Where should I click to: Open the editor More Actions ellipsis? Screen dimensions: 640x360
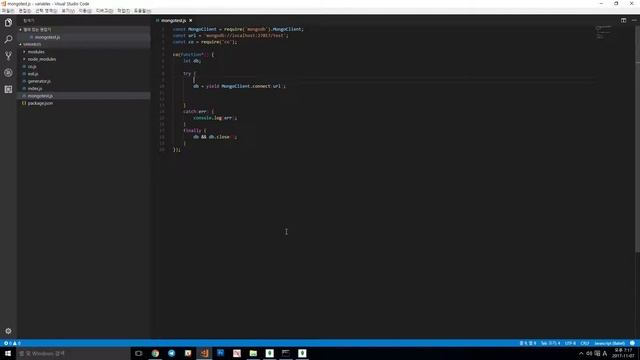click(x=634, y=20)
